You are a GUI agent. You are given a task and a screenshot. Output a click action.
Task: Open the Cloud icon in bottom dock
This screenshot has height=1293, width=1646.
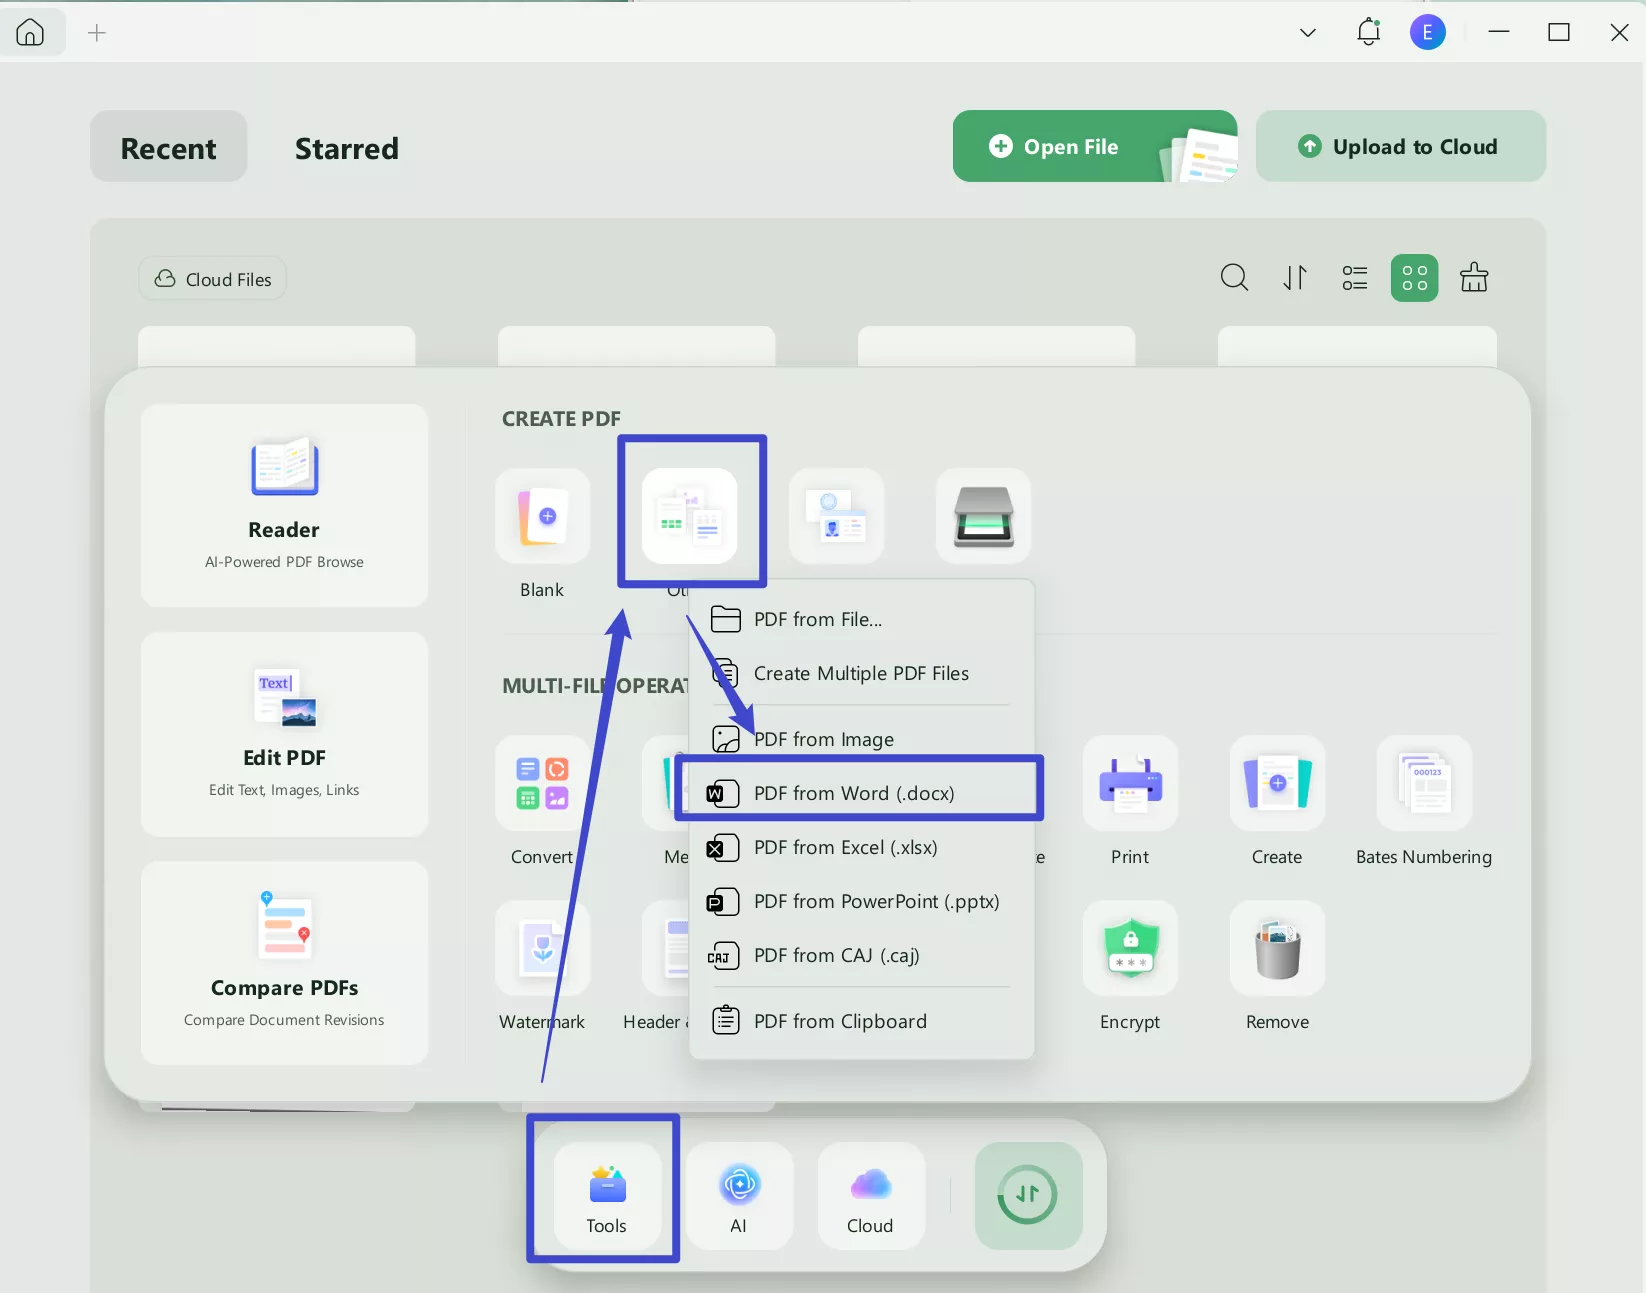click(870, 1195)
